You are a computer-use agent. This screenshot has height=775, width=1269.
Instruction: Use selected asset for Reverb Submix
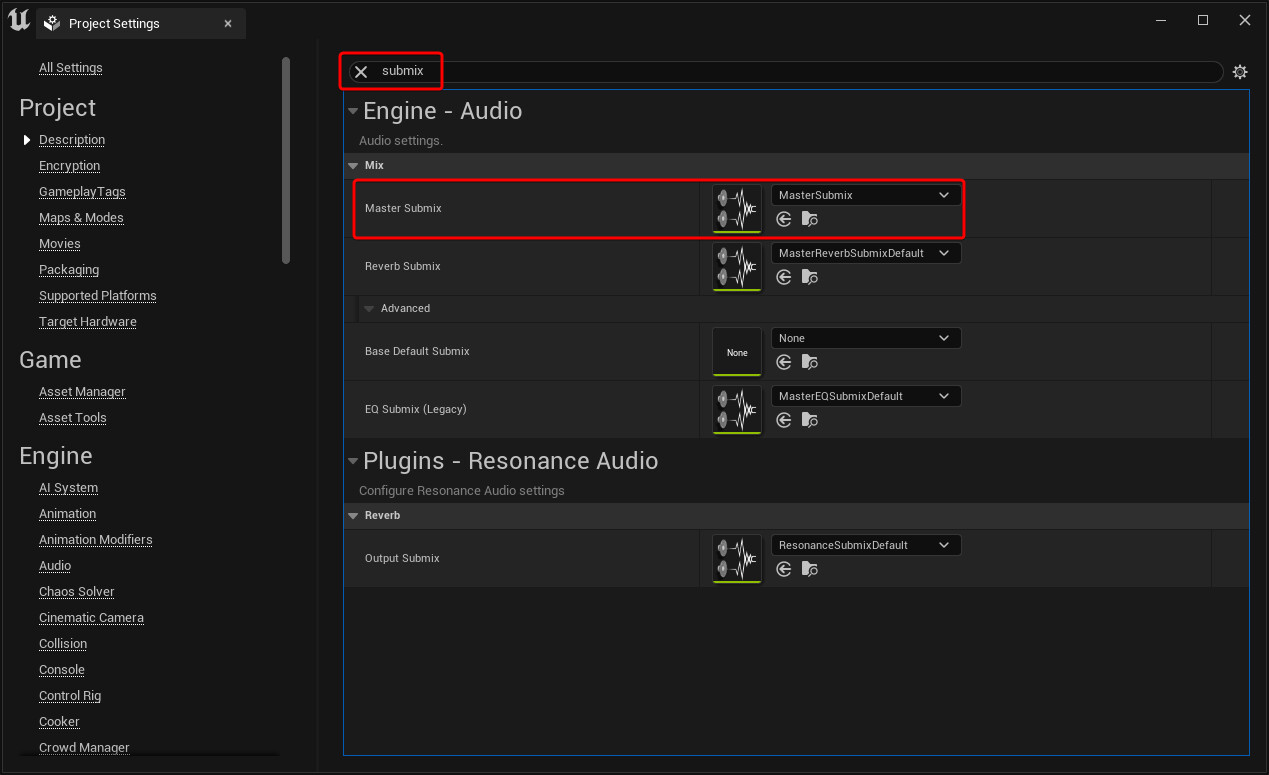(783, 276)
